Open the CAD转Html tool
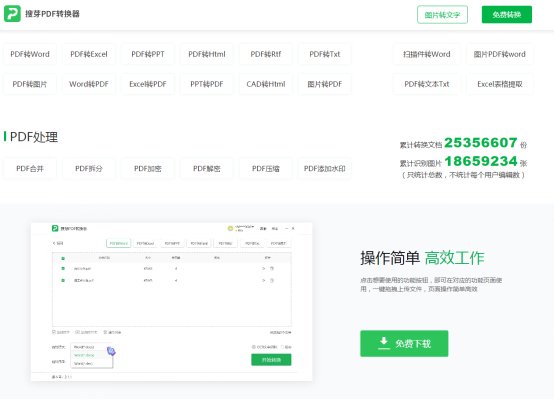The image size is (554, 399). click(266, 84)
